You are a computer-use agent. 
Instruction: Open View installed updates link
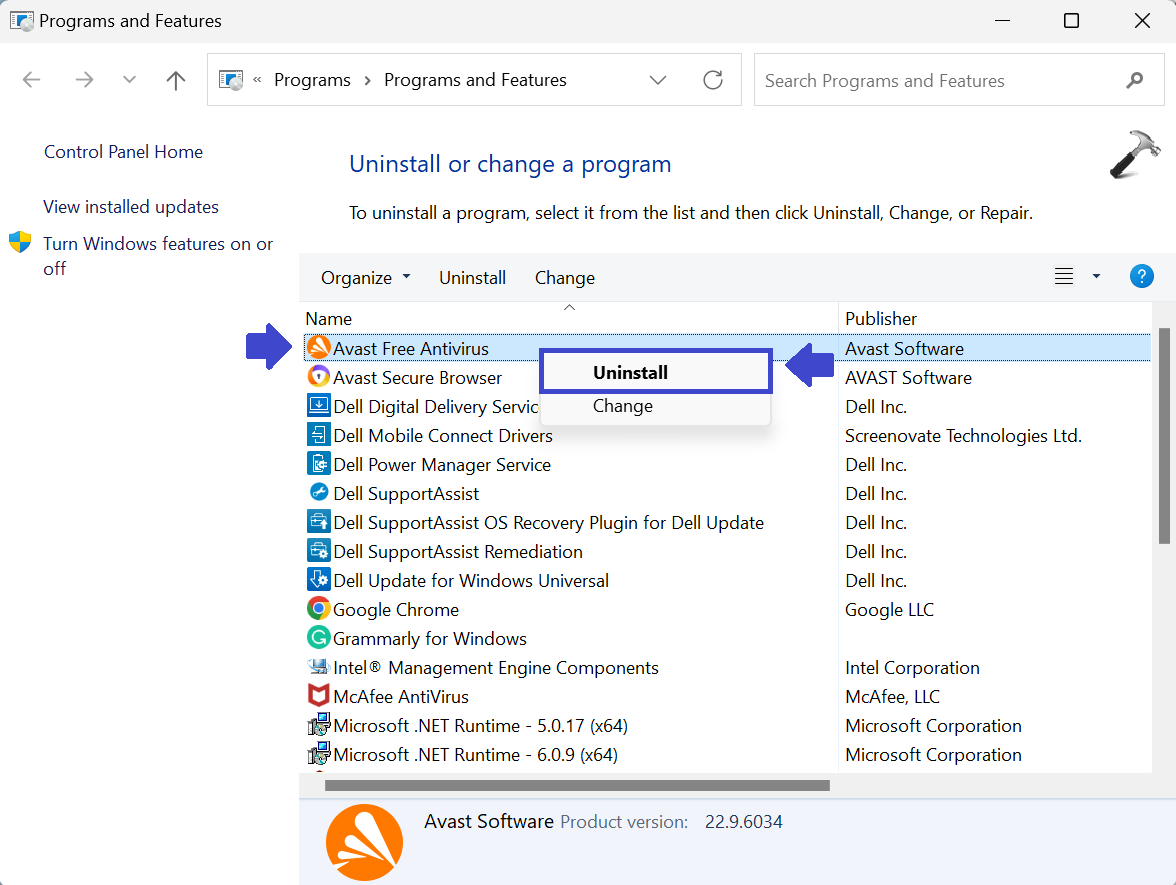coord(131,206)
